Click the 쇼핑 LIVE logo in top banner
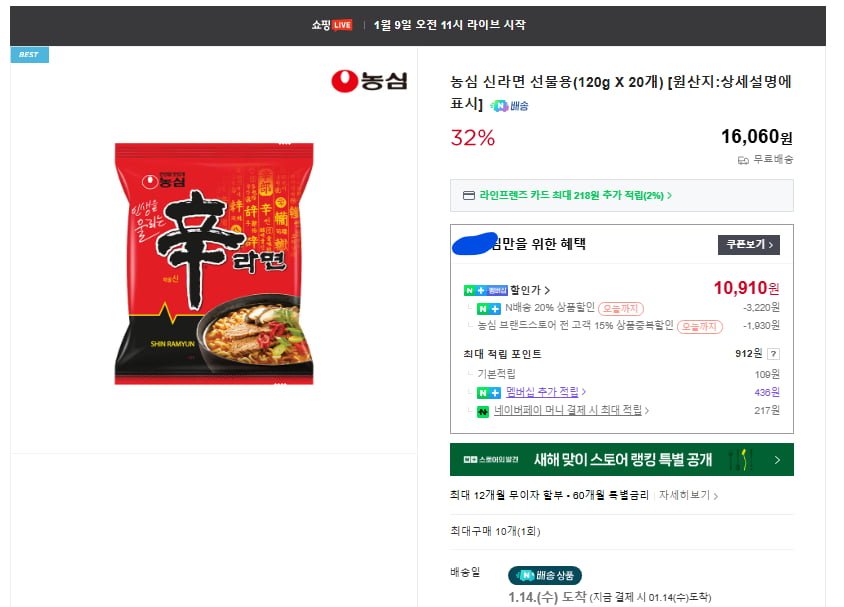 tap(331, 25)
